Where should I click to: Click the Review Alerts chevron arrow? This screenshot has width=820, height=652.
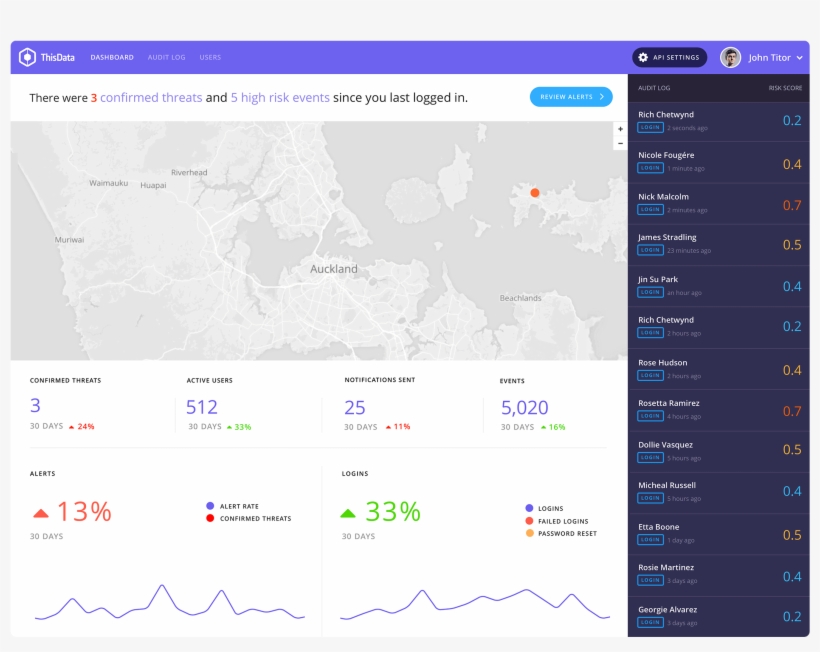(x=602, y=97)
